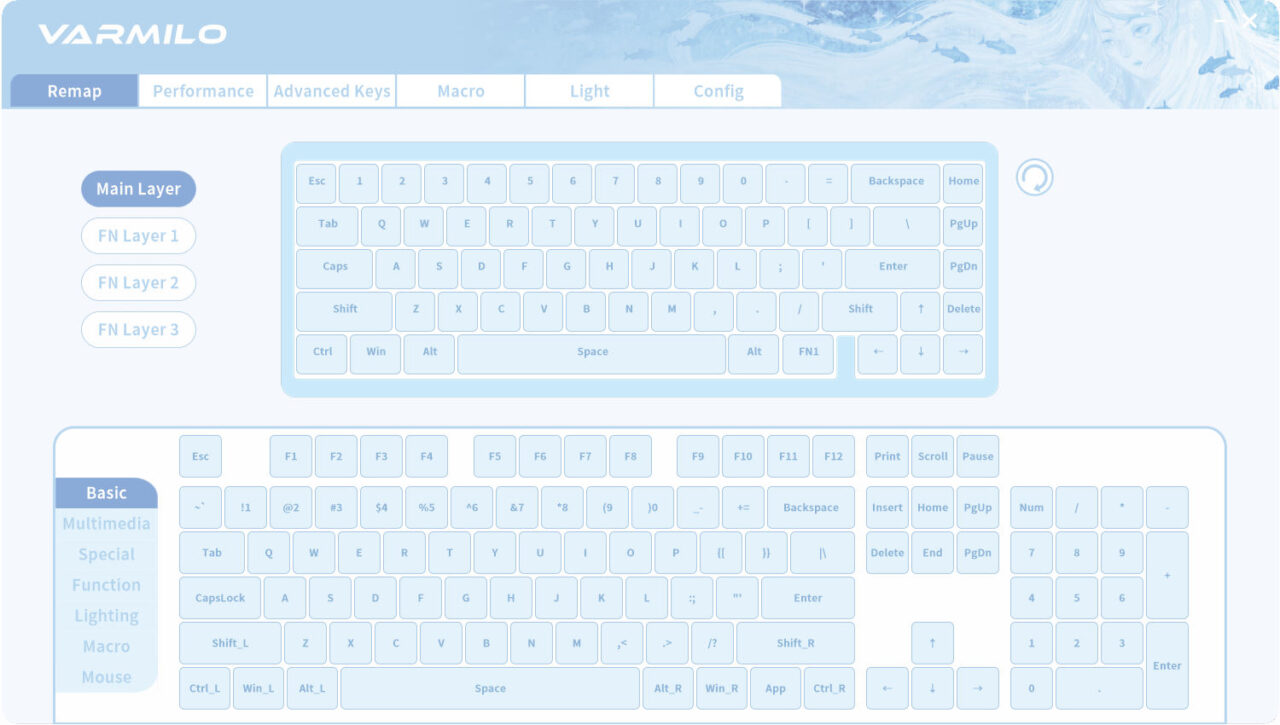Select the up arrow key on device layout
Viewport: 1280px width, 725px height.
click(920, 310)
